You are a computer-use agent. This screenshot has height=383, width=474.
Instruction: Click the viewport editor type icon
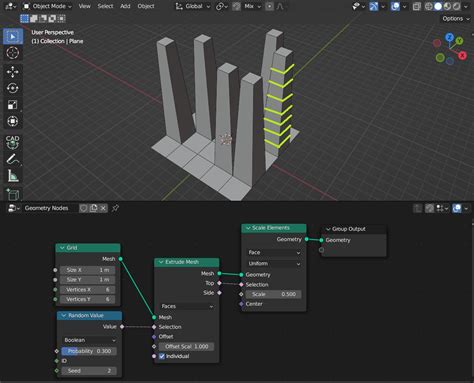click(11, 6)
